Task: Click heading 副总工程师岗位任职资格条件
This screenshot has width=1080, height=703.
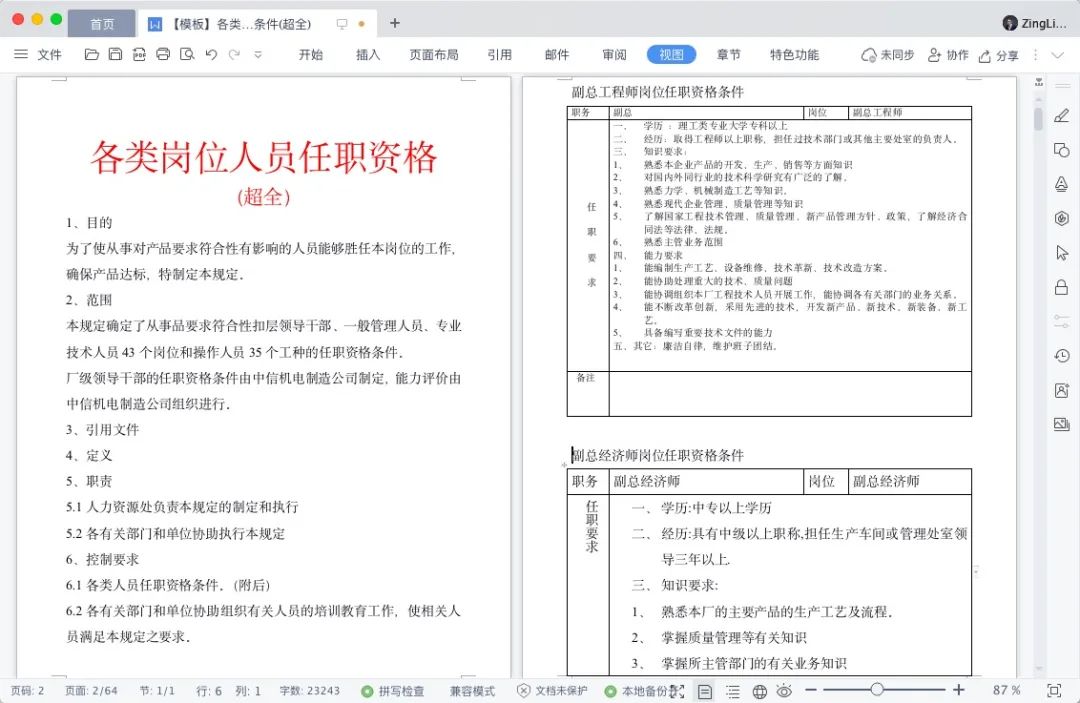Action: point(658,92)
